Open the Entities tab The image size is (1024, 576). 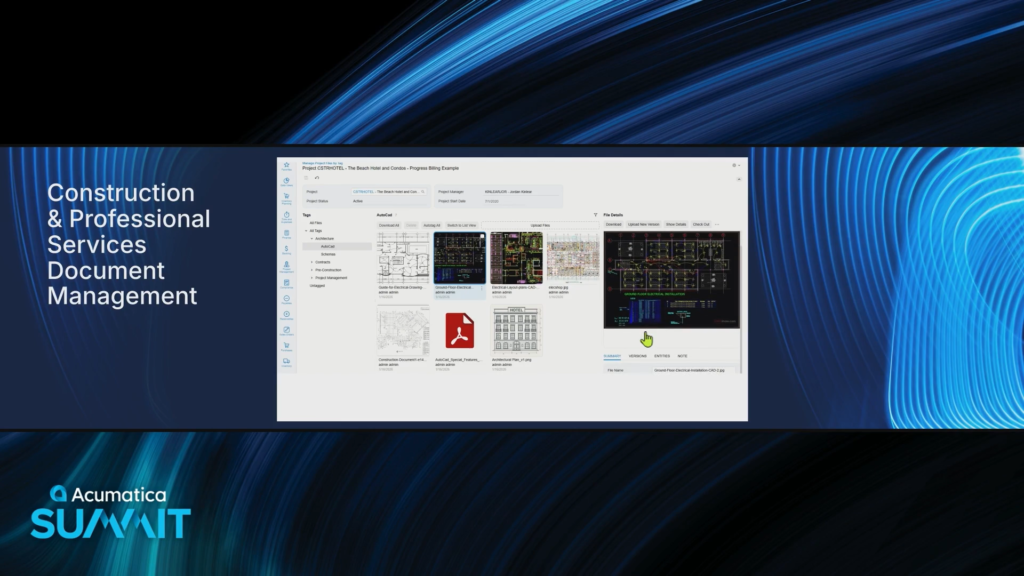(x=662, y=356)
